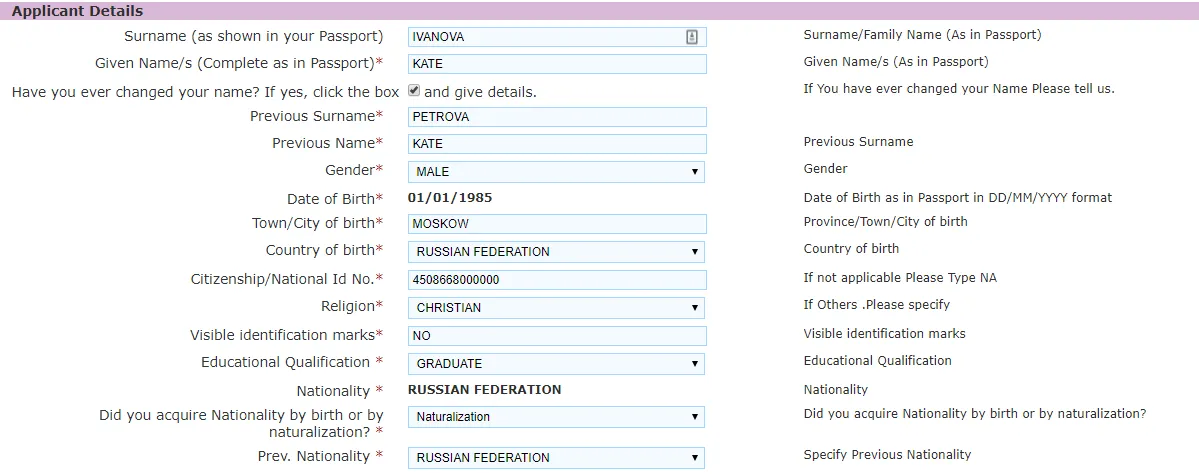The image size is (1199, 476).
Task: Uncheck the changed your name checkbox
Action: tap(413, 90)
